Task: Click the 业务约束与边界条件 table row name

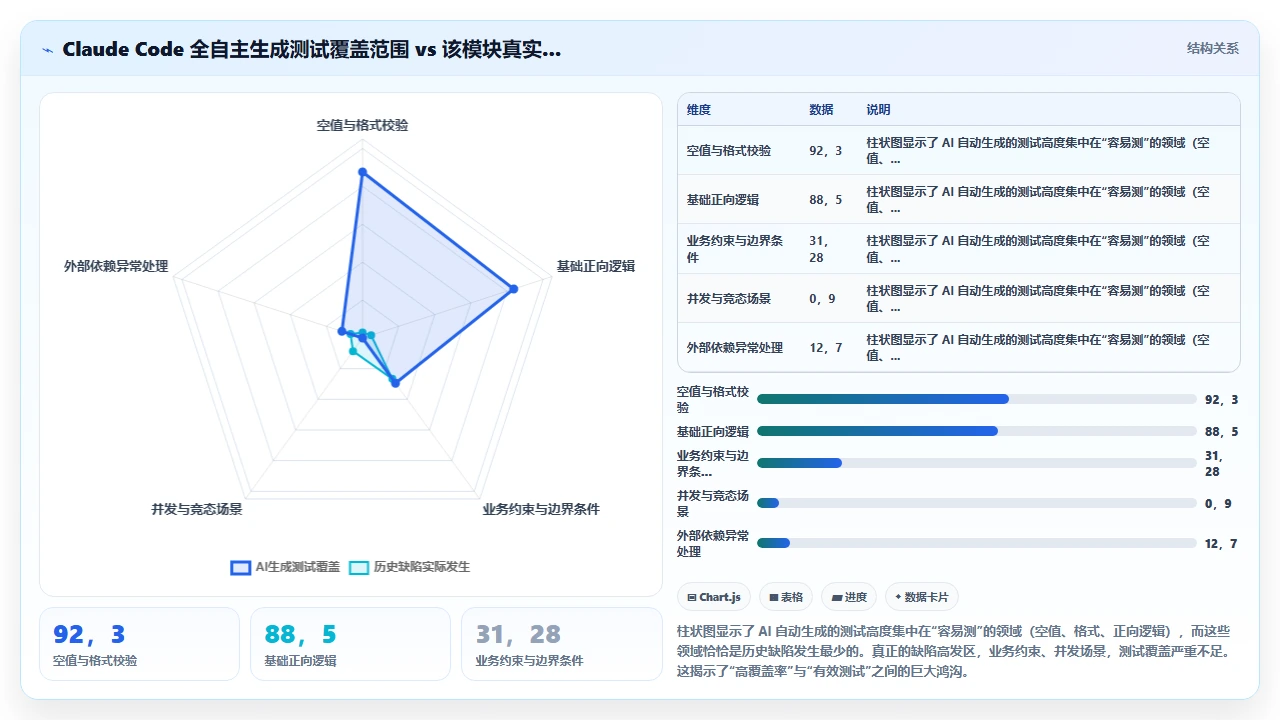Action: pos(735,249)
